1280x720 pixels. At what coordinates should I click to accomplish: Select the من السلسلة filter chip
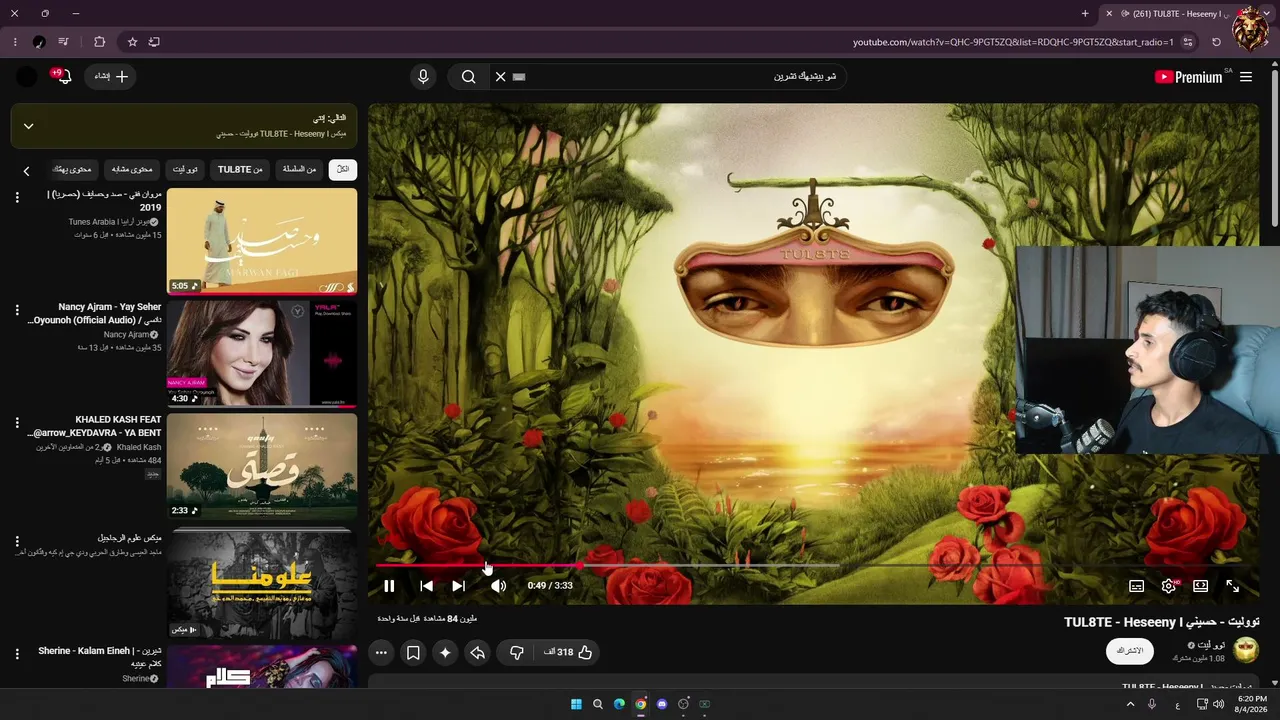299,170
